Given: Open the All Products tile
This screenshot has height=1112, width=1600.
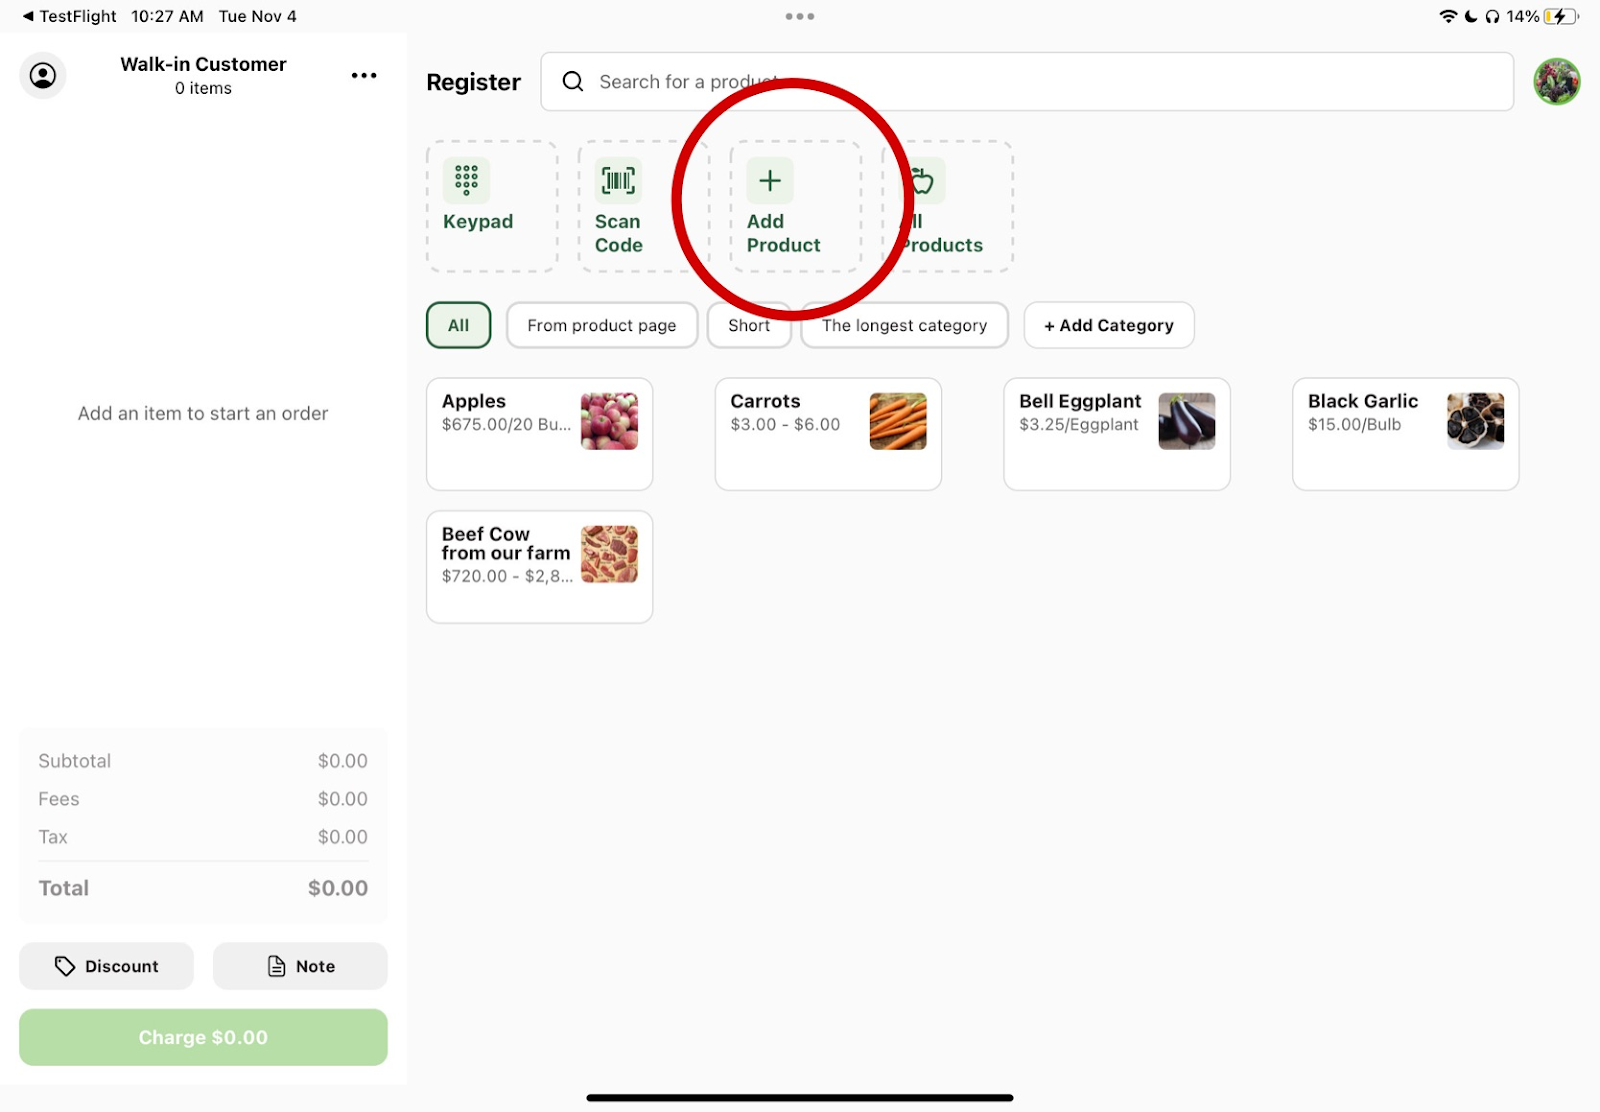Looking at the screenshot, I should point(947,206).
